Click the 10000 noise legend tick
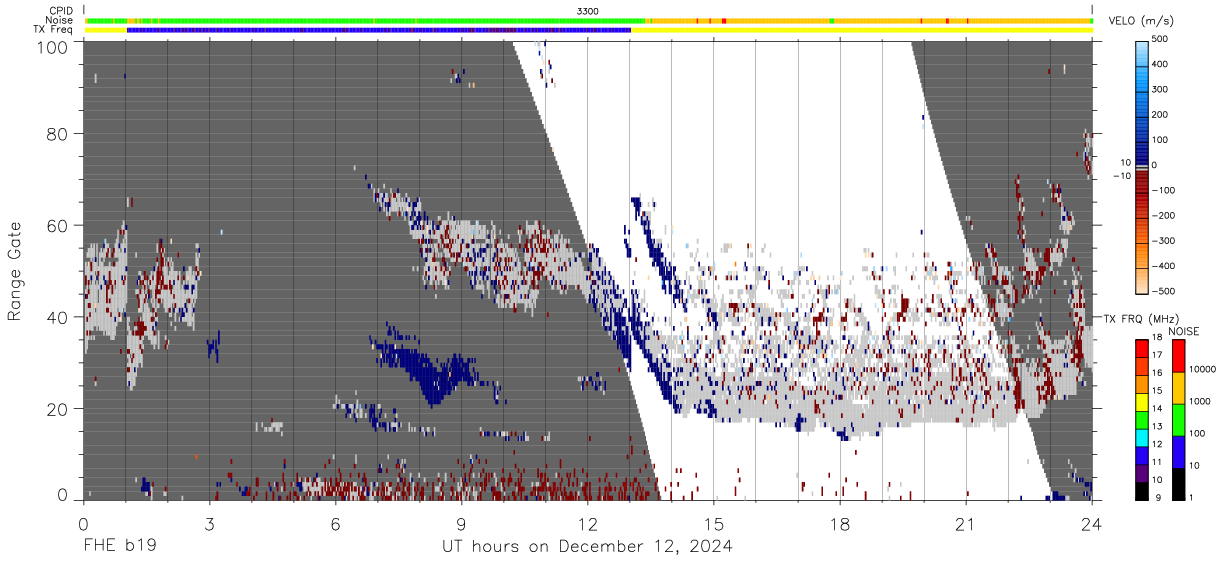Viewport: 1228px width, 567px height. (1202, 370)
